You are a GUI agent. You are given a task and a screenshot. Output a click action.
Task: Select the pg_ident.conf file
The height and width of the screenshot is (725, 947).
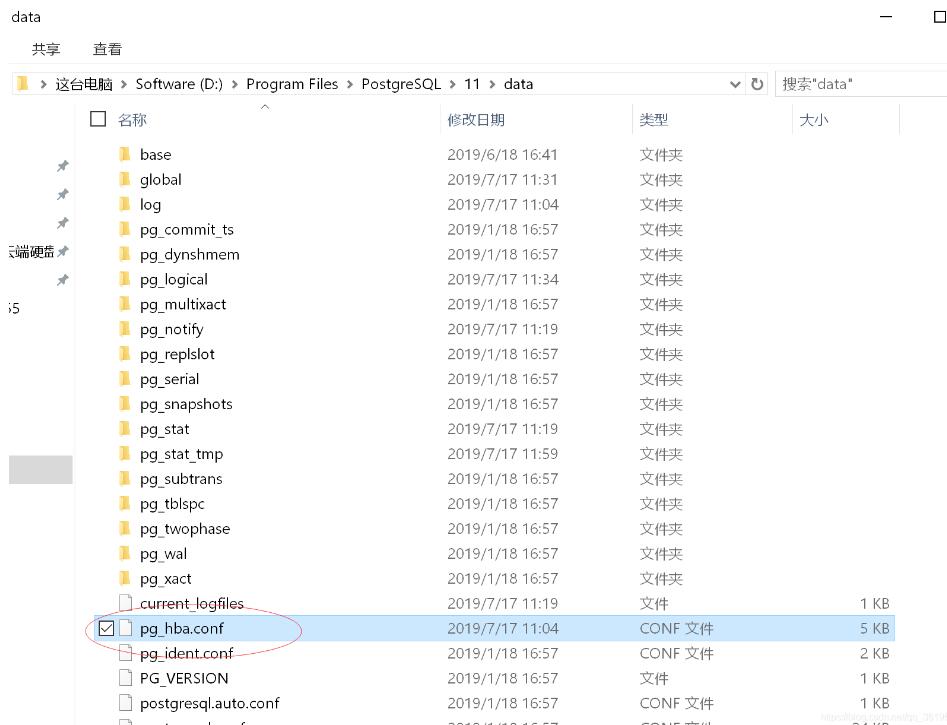pyautogui.click(x=186, y=653)
